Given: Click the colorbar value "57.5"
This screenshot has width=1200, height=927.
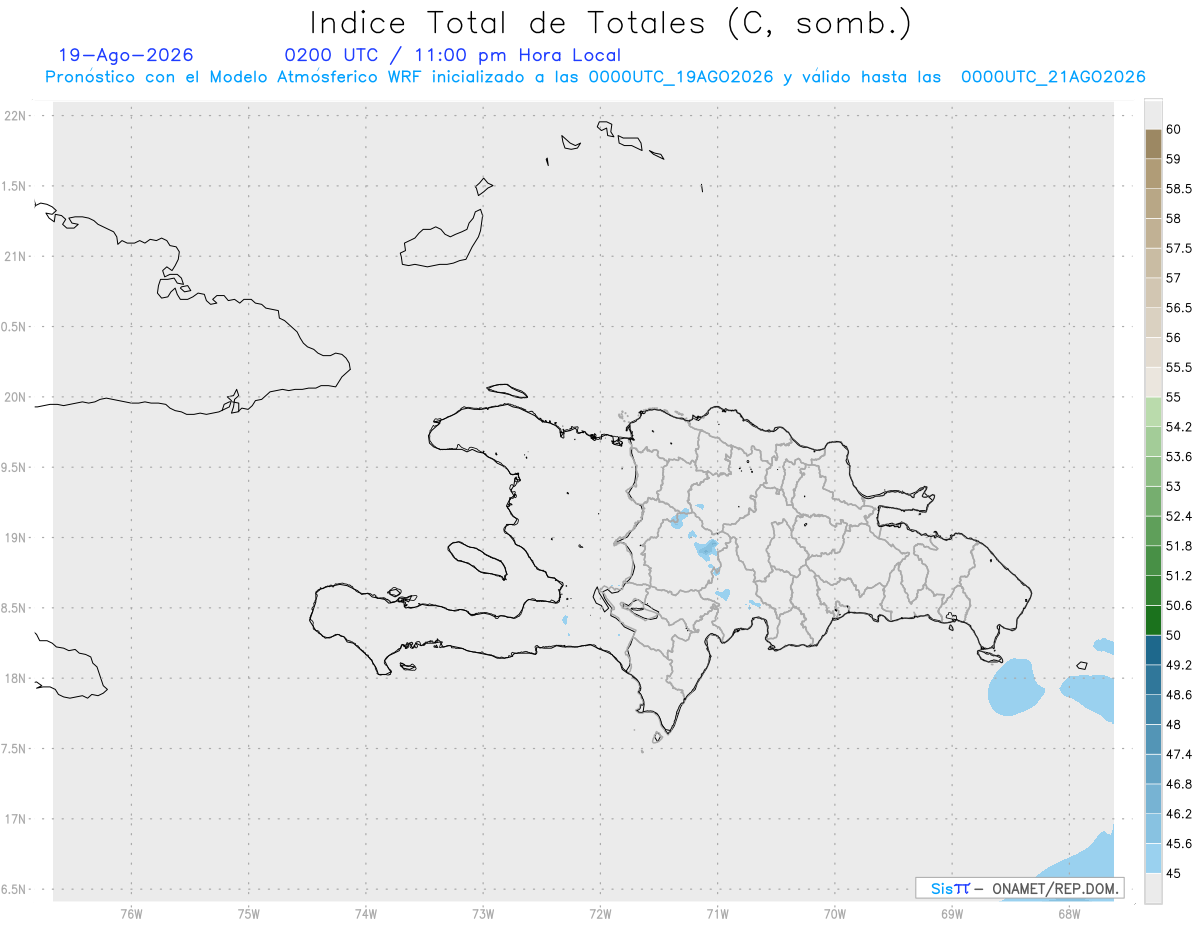Looking at the screenshot, I should tap(1178, 248).
